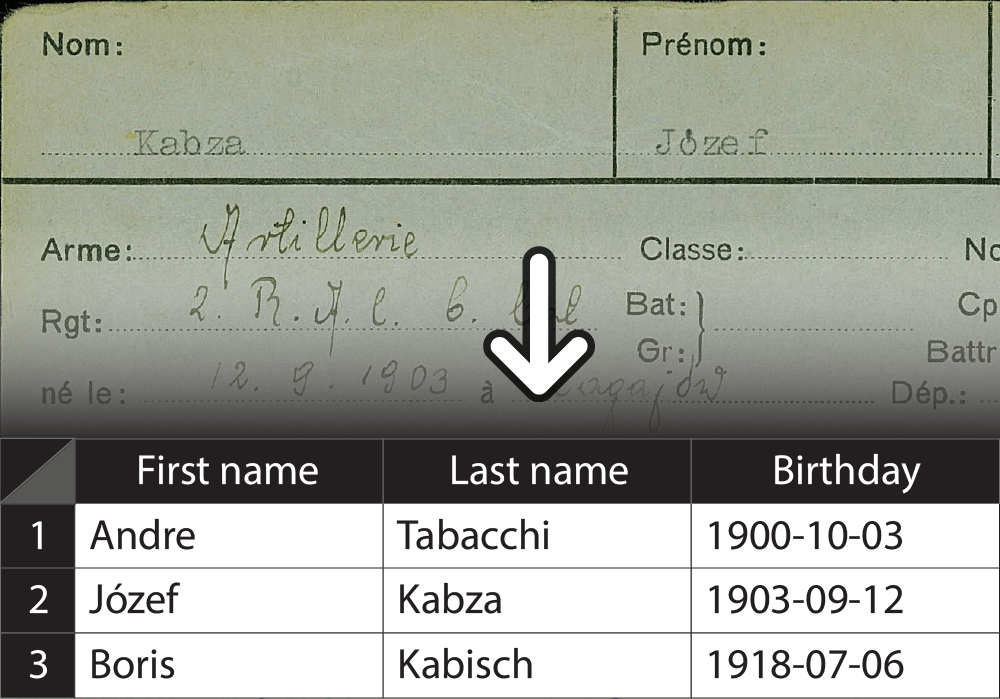
Task: Select row 1 header in the table
Action: 37,536
